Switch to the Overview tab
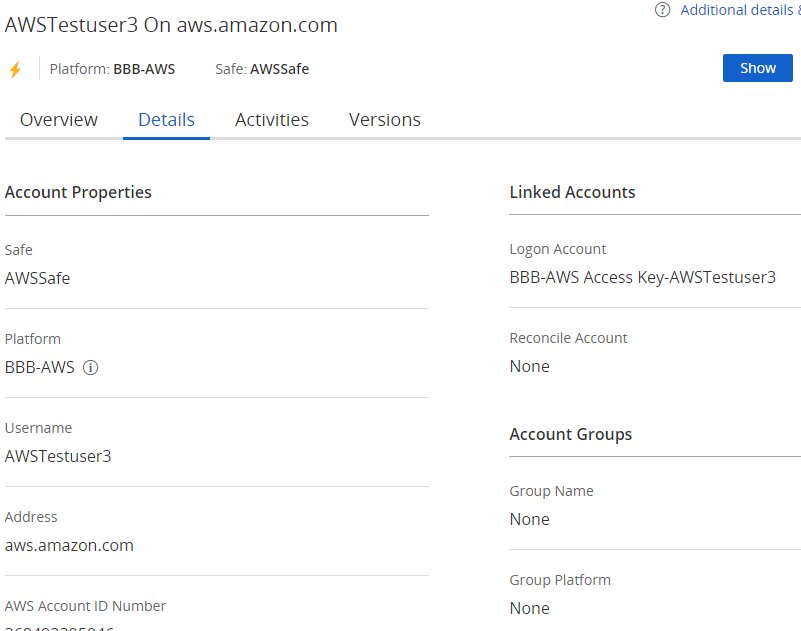The image size is (801, 631). (x=58, y=119)
